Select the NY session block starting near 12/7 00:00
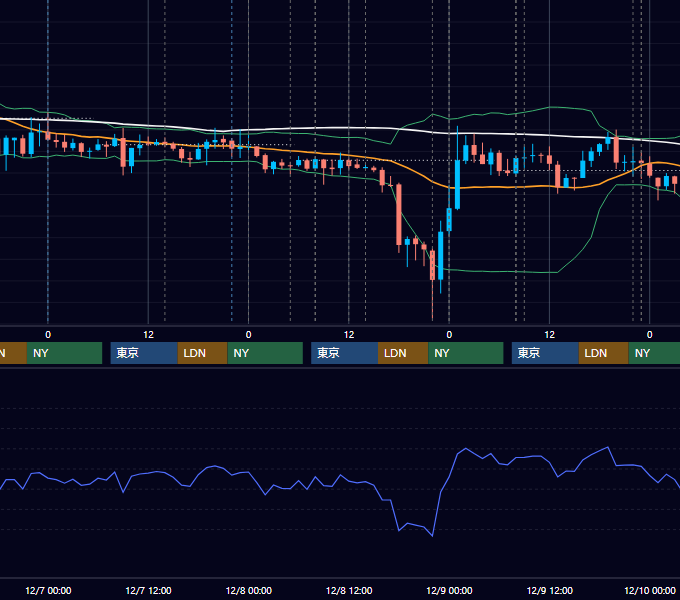The image size is (680, 600). (x=64, y=353)
